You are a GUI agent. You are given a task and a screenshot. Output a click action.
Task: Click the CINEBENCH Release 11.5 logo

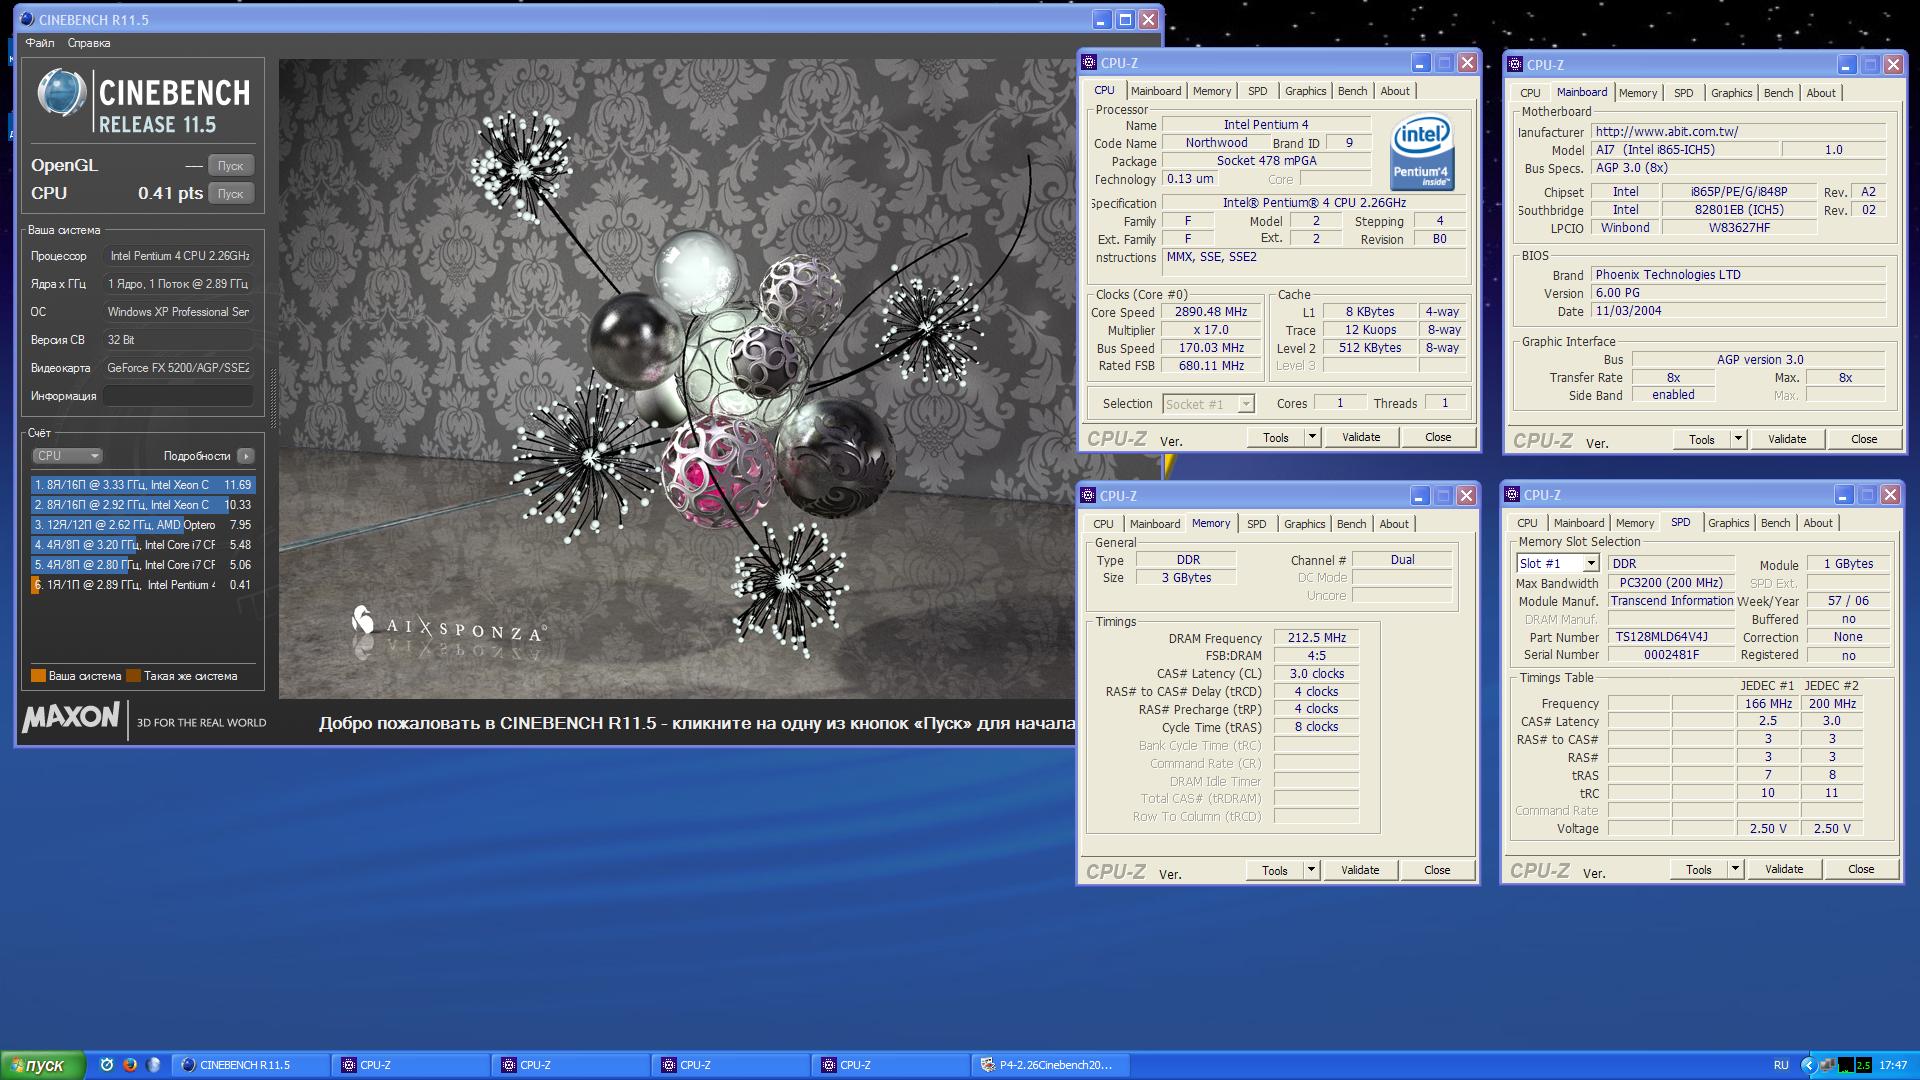click(144, 101)
